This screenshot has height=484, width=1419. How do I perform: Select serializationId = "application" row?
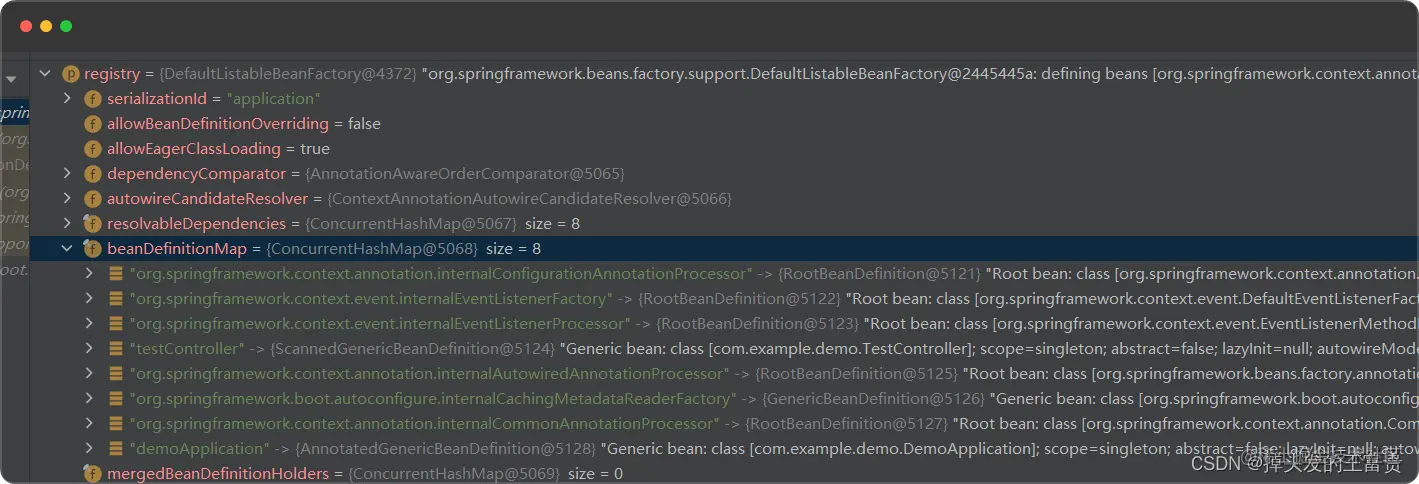click(724, 99)
